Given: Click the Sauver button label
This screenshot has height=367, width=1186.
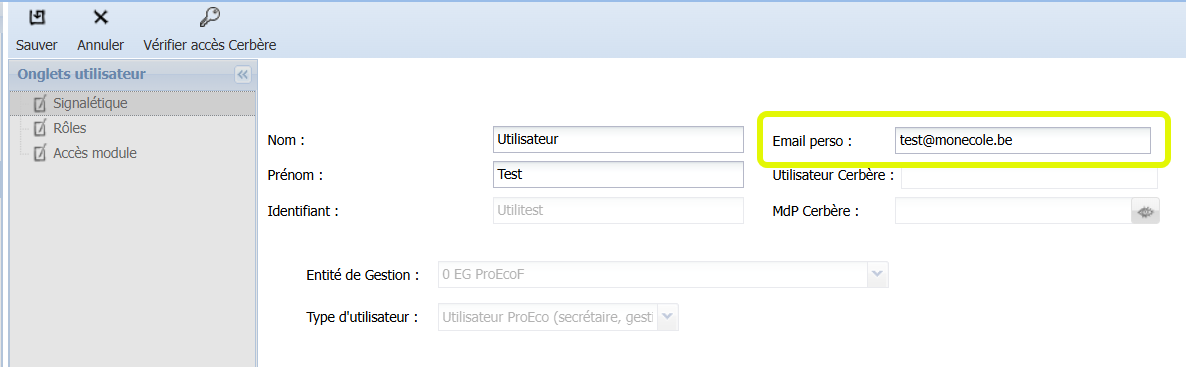Looking at the screenshot, I should (x=36, y=45).
